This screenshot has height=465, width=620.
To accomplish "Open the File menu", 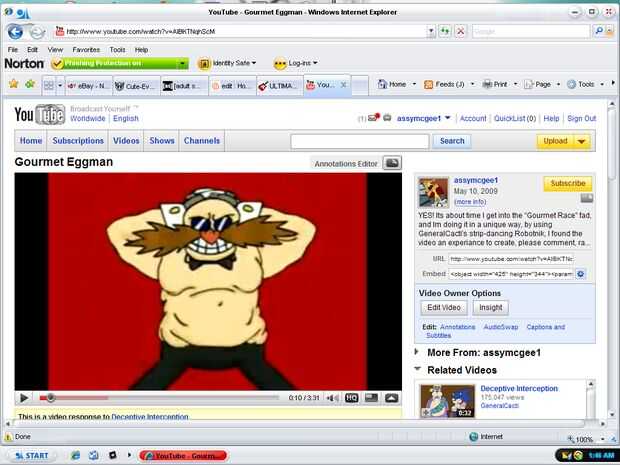I will (x=13, y=50).
